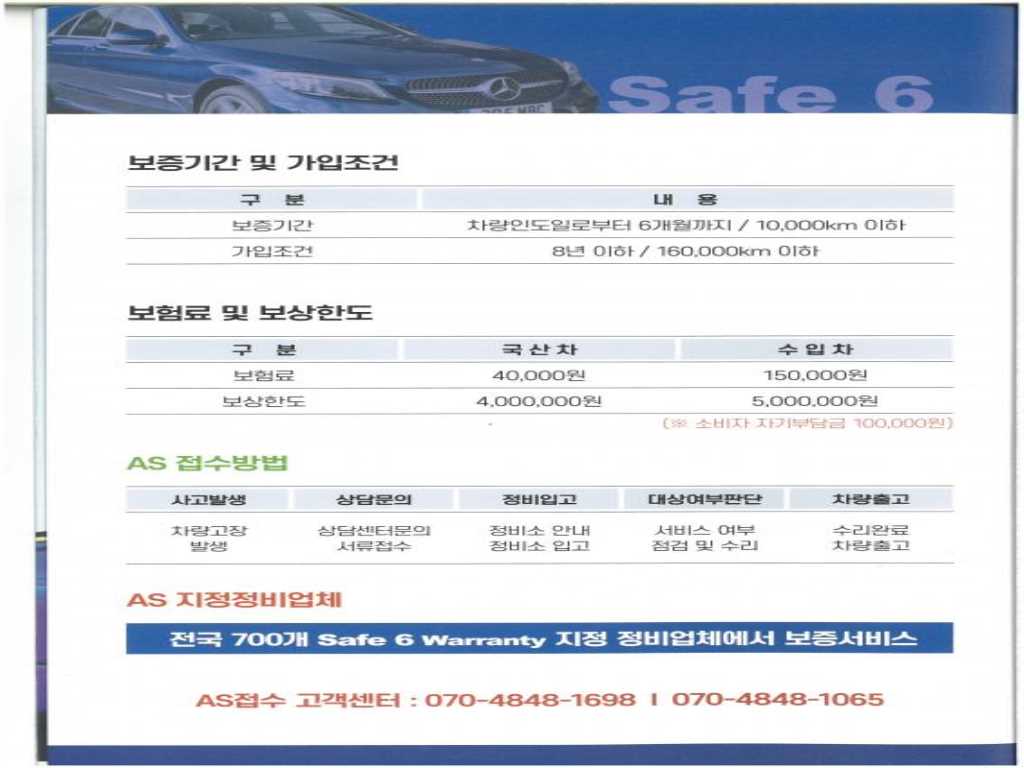Click the Mercedes star emblem on the car grille
Viewport: 1024px width, 768px height.
point(502,87)
